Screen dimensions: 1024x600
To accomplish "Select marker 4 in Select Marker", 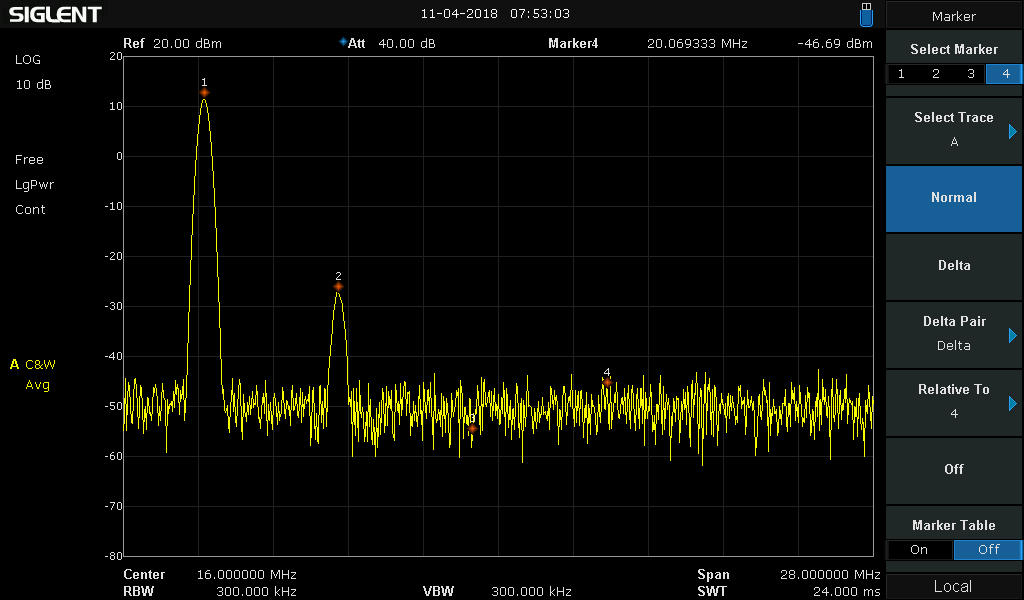I will point(1005,74).
